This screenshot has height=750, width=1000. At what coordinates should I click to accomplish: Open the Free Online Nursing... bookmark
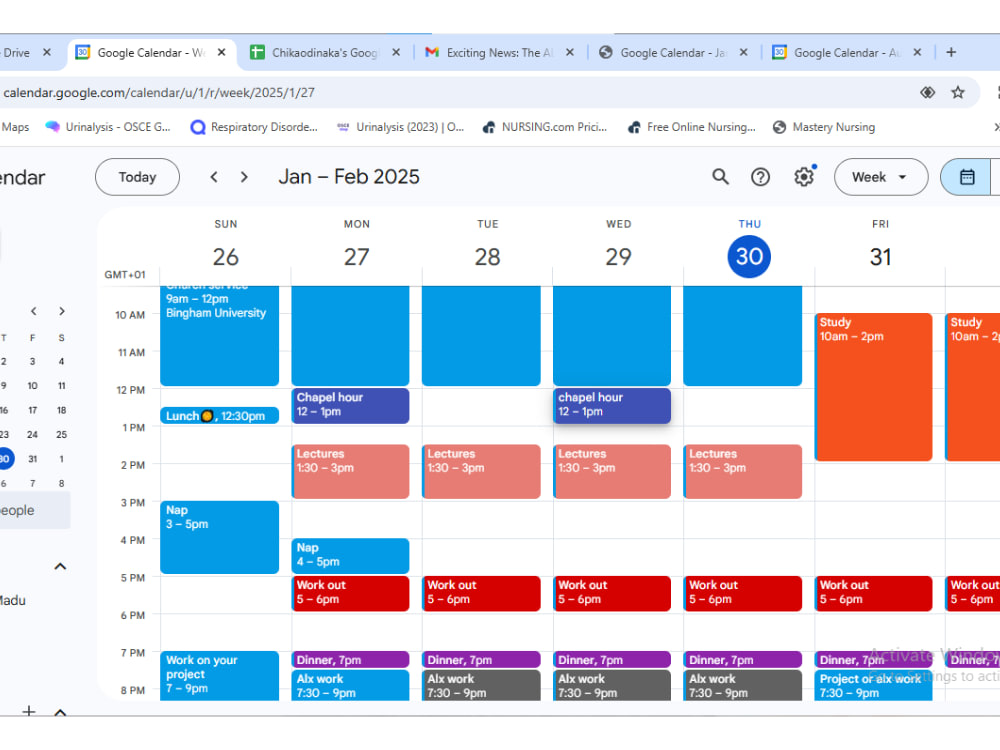692,127
